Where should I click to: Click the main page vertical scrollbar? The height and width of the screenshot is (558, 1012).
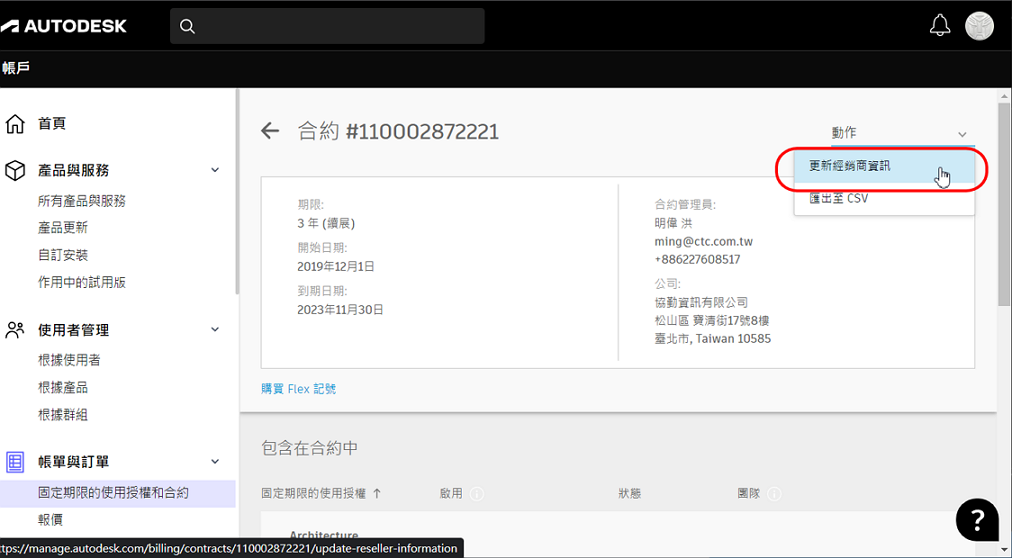point(1004,204)
